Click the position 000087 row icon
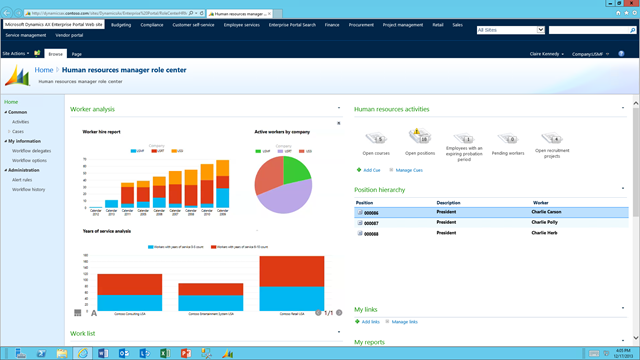The height and width of the screenshot is (360, 640). 360,223
